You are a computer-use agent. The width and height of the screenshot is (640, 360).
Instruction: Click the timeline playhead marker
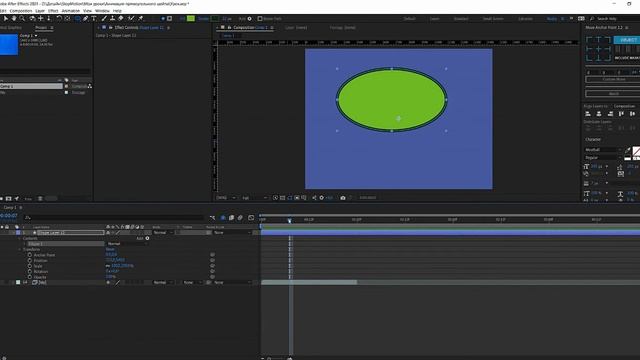tap(289, 220)
